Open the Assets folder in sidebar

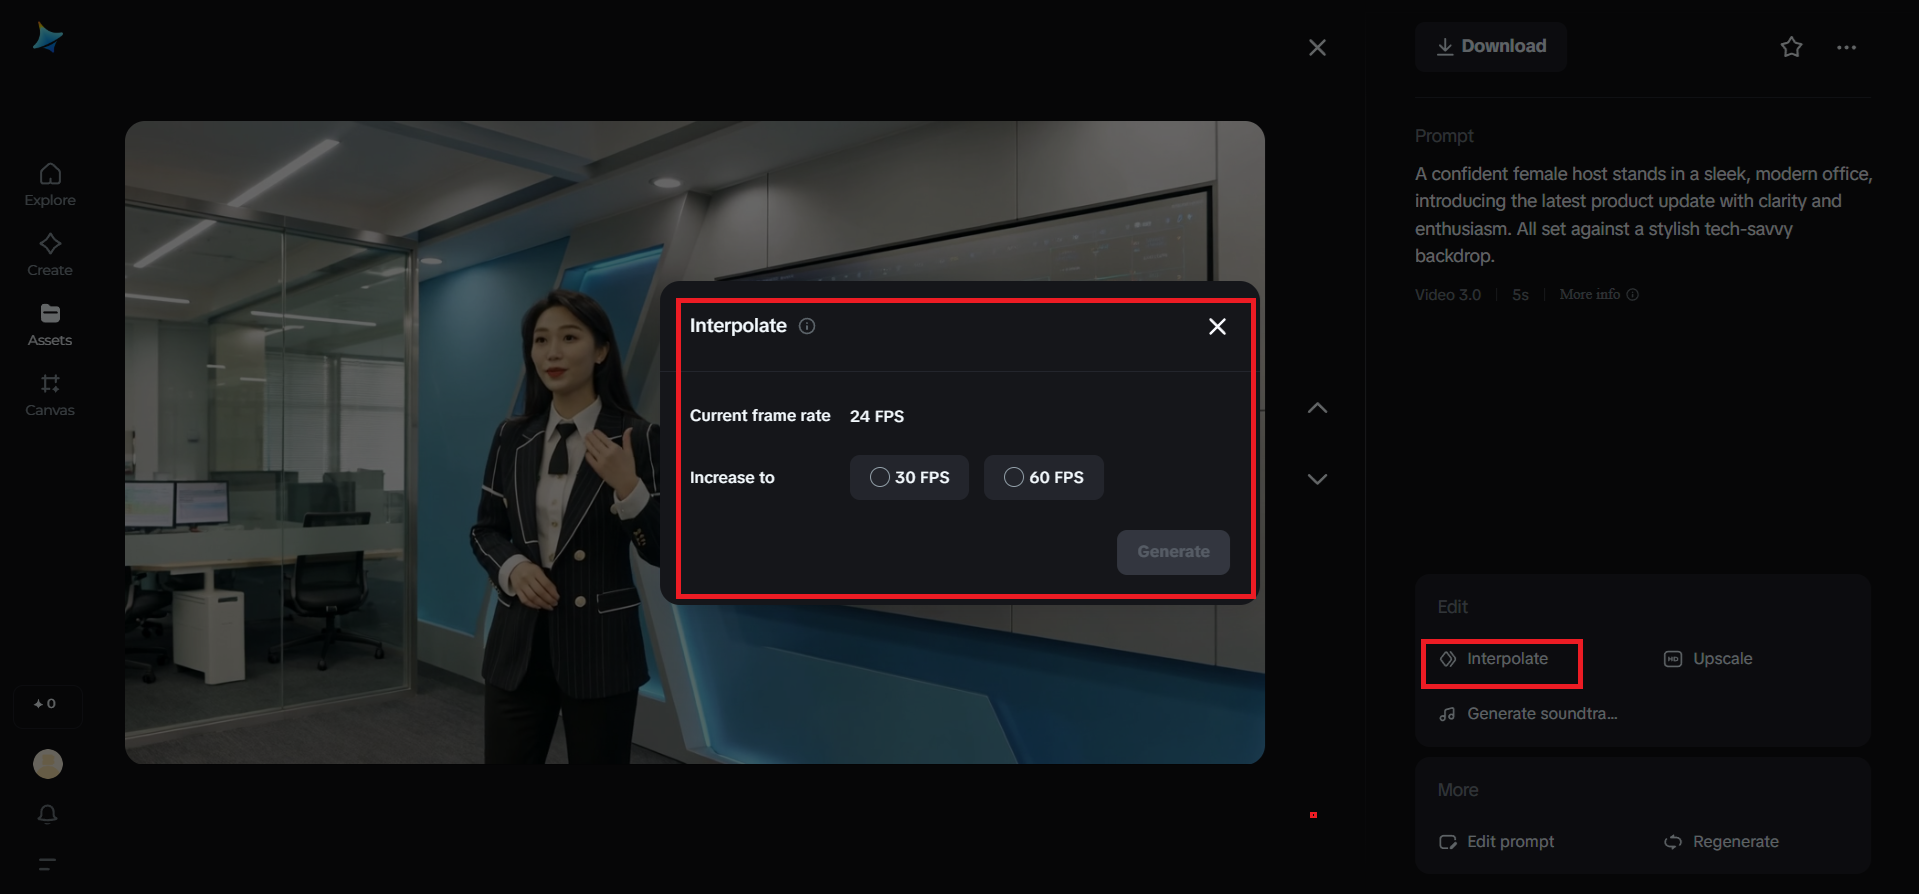(50, 325)
